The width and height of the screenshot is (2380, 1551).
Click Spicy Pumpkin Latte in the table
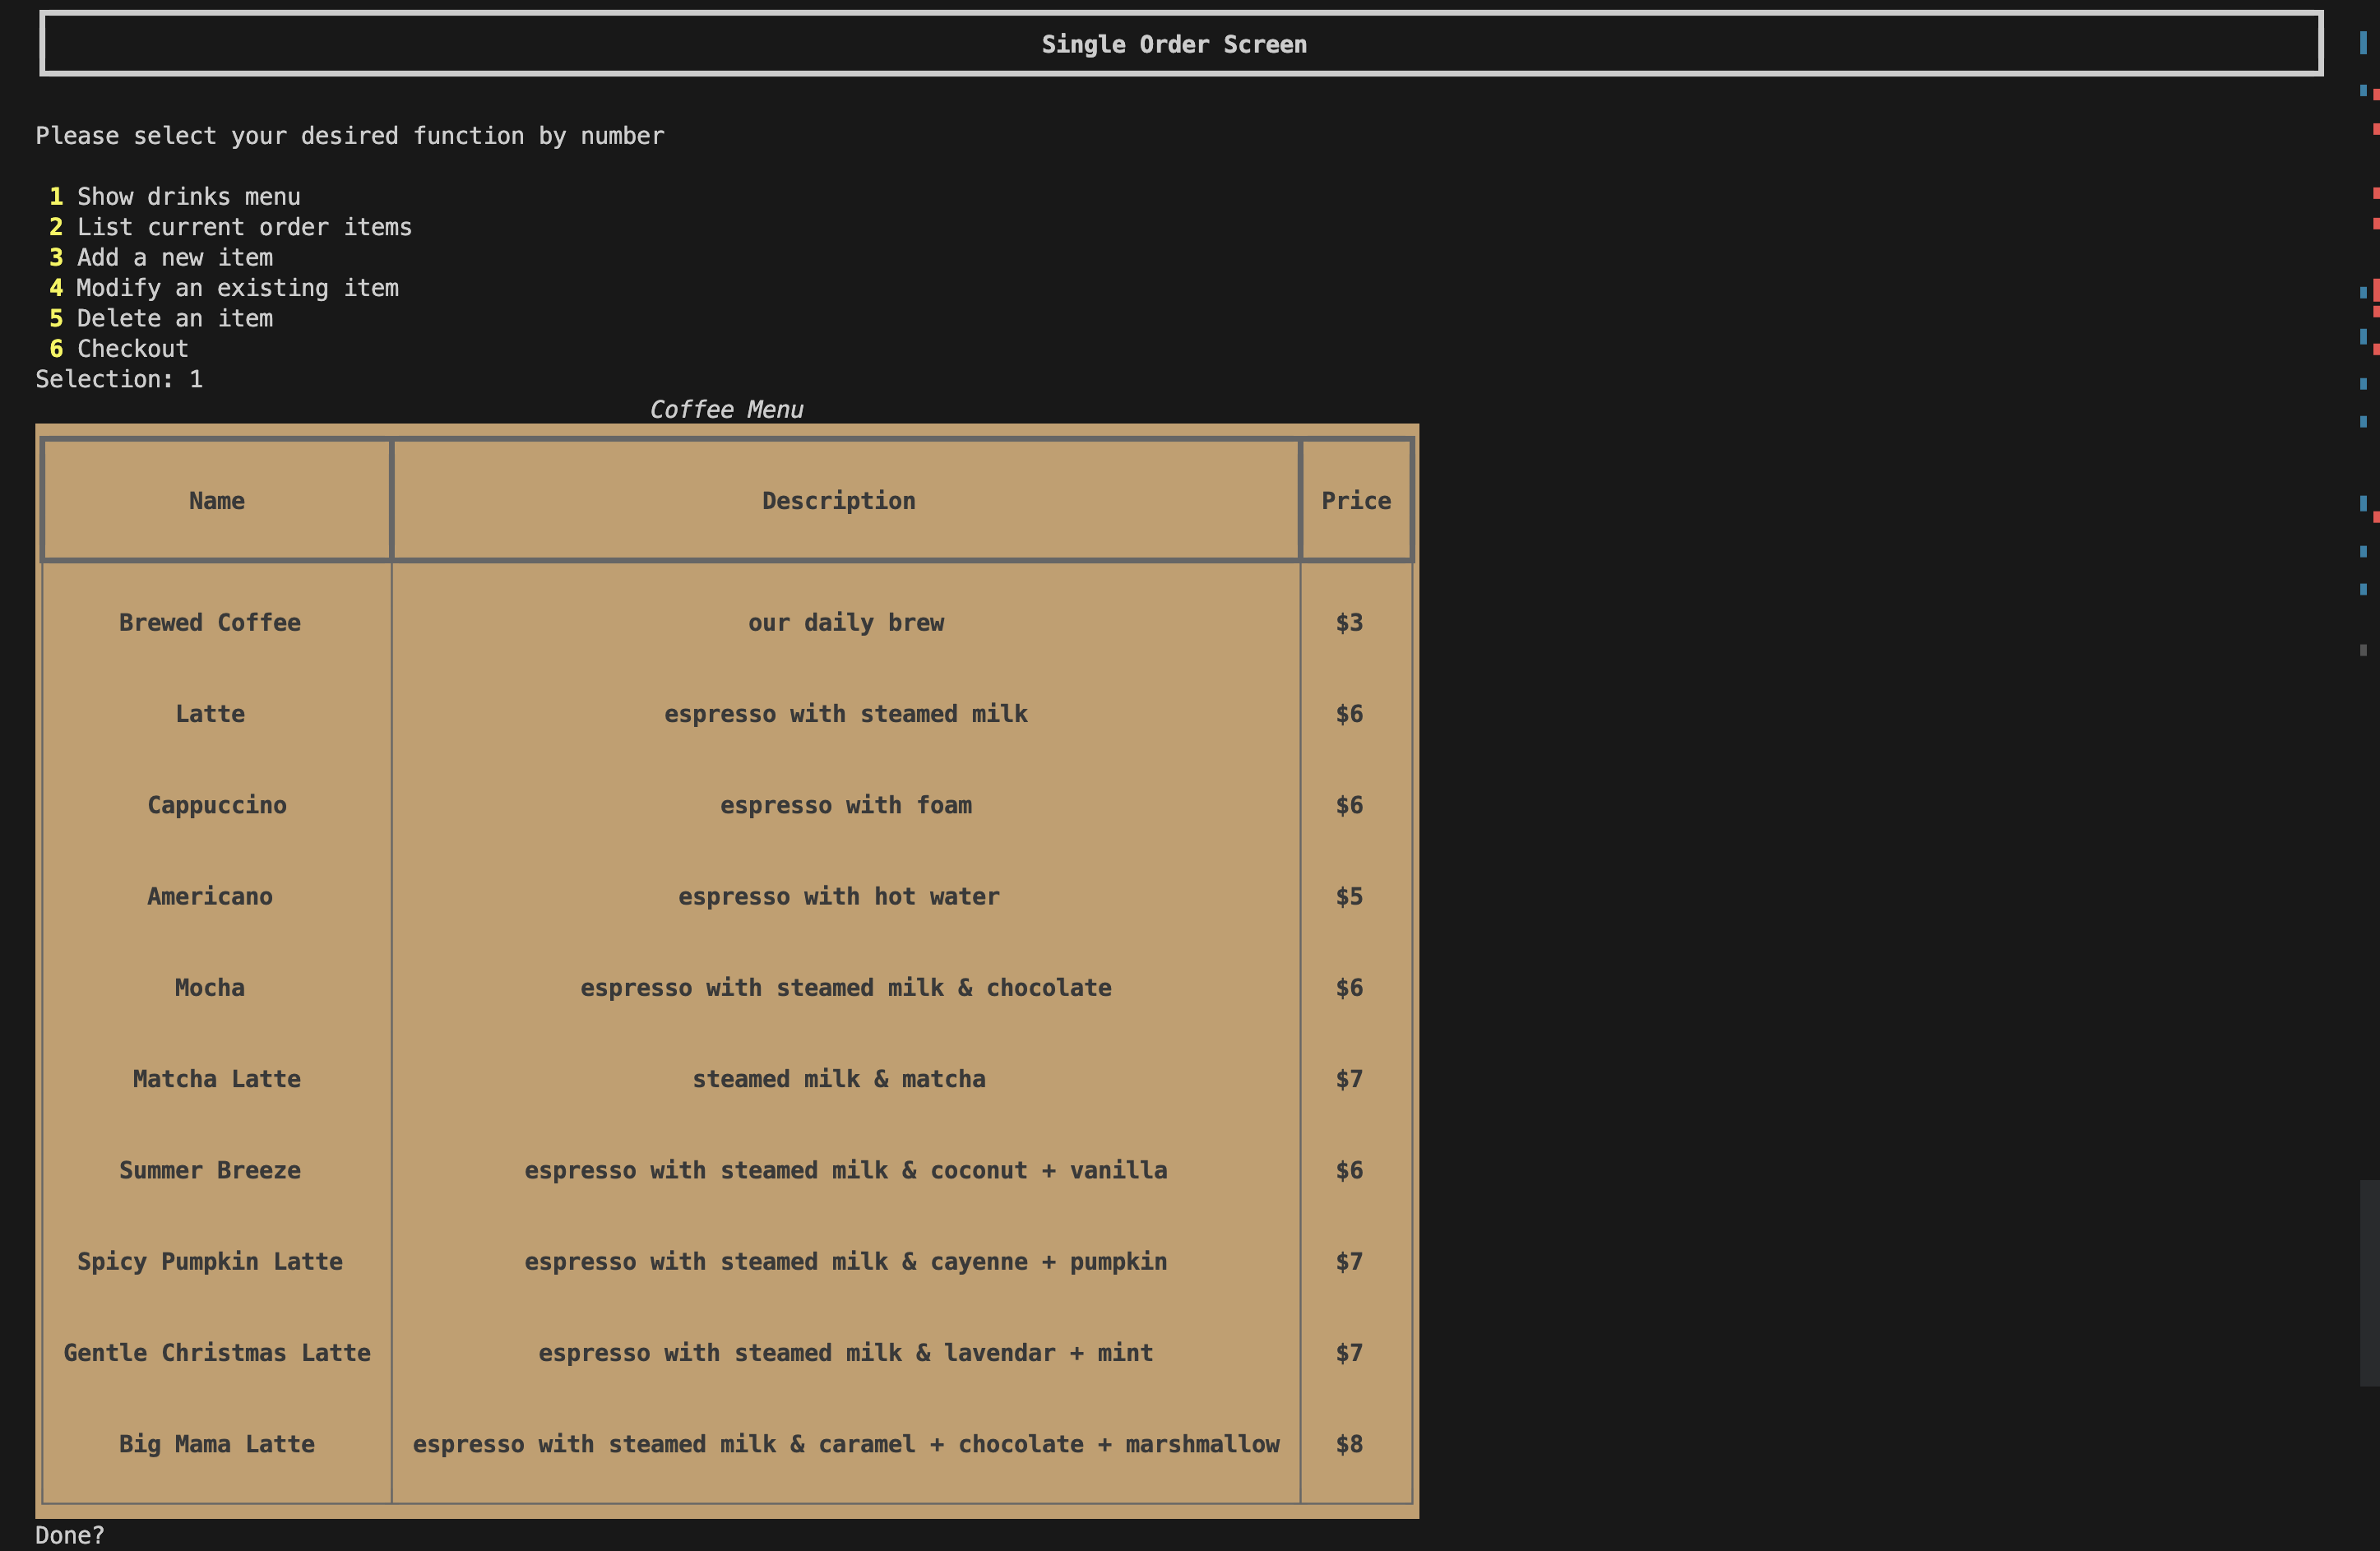coord(209,1262)
